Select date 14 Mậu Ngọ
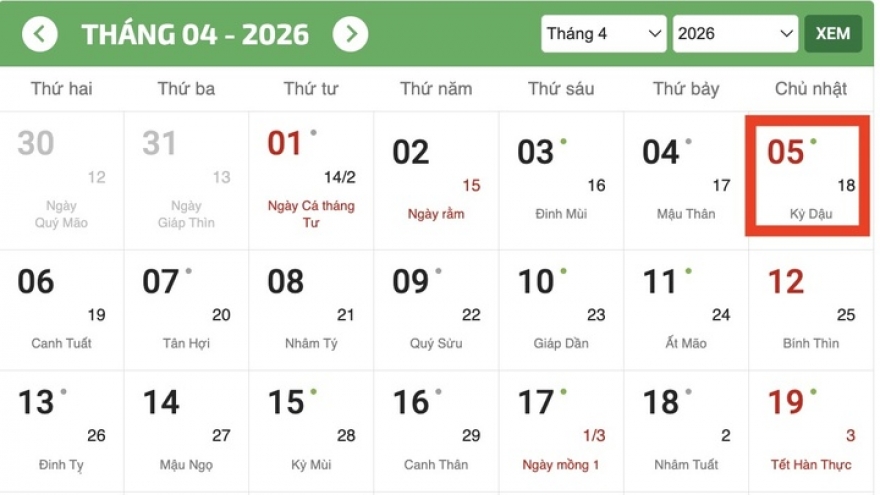 [x=186, y=430]
